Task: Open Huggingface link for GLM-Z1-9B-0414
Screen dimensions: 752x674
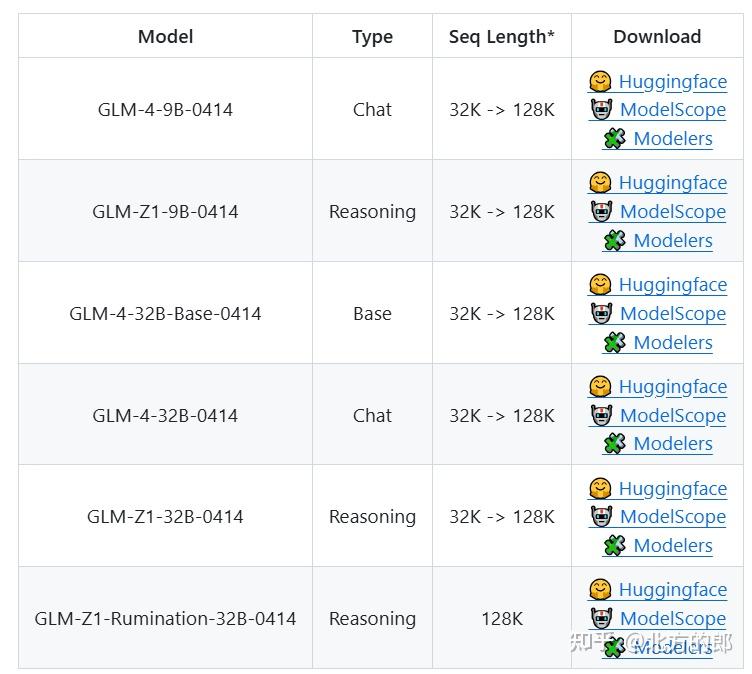Action: 672,183
